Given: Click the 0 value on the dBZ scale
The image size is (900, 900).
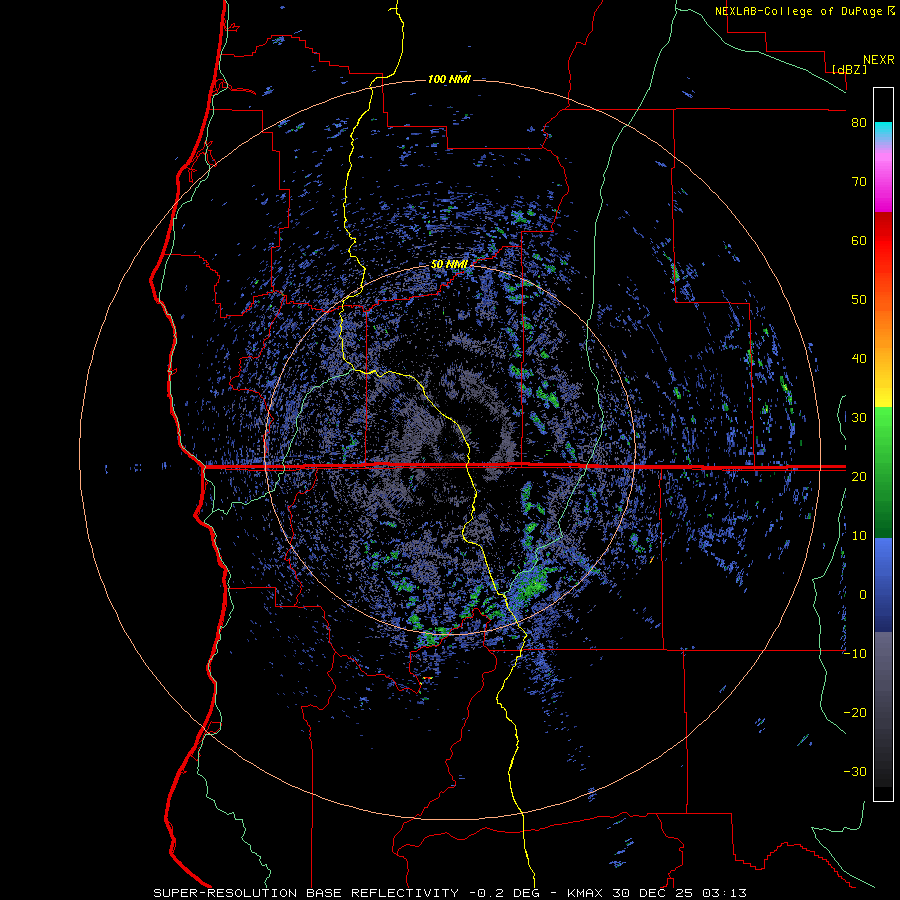Looking at the screenshot, I should tap(862, 595).
